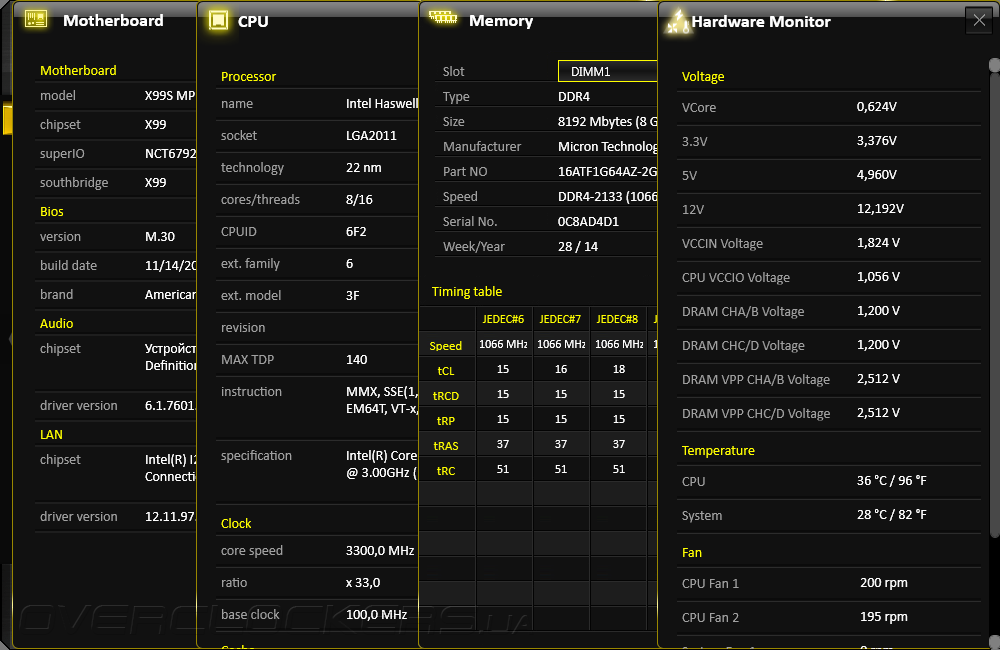Click CPU temperature 36 °C / 96 °F
This screenshot has width=1000, height=650.
[892, 480]
